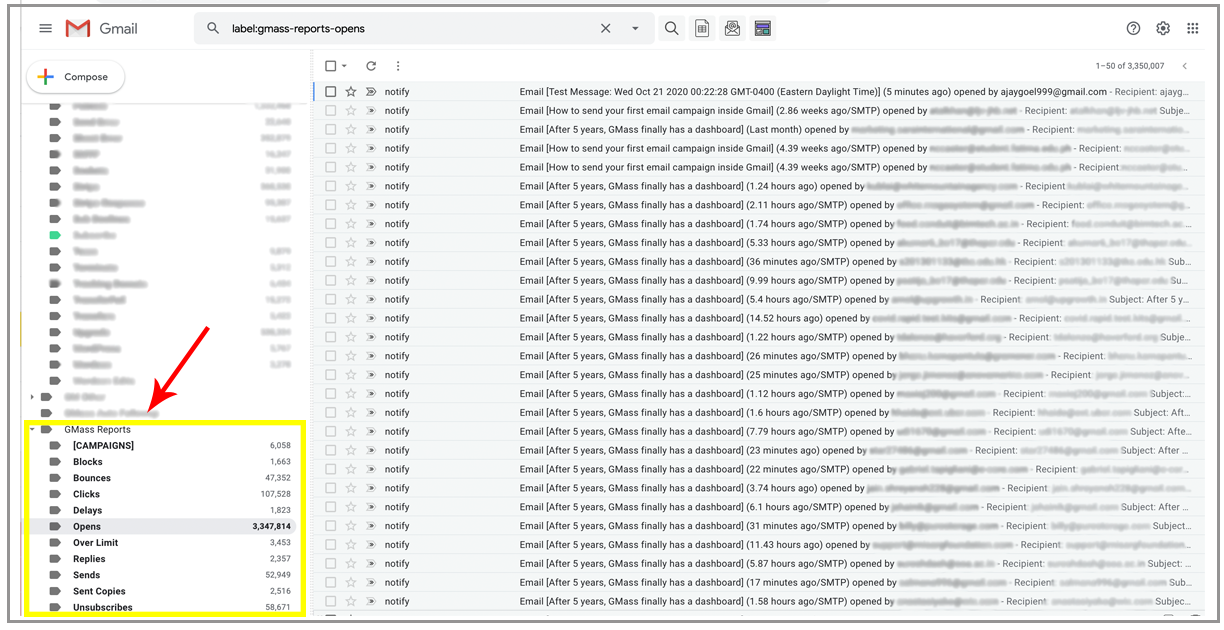Open the more options three-dot menu
1224x630 pixels.
click(398, 65)
